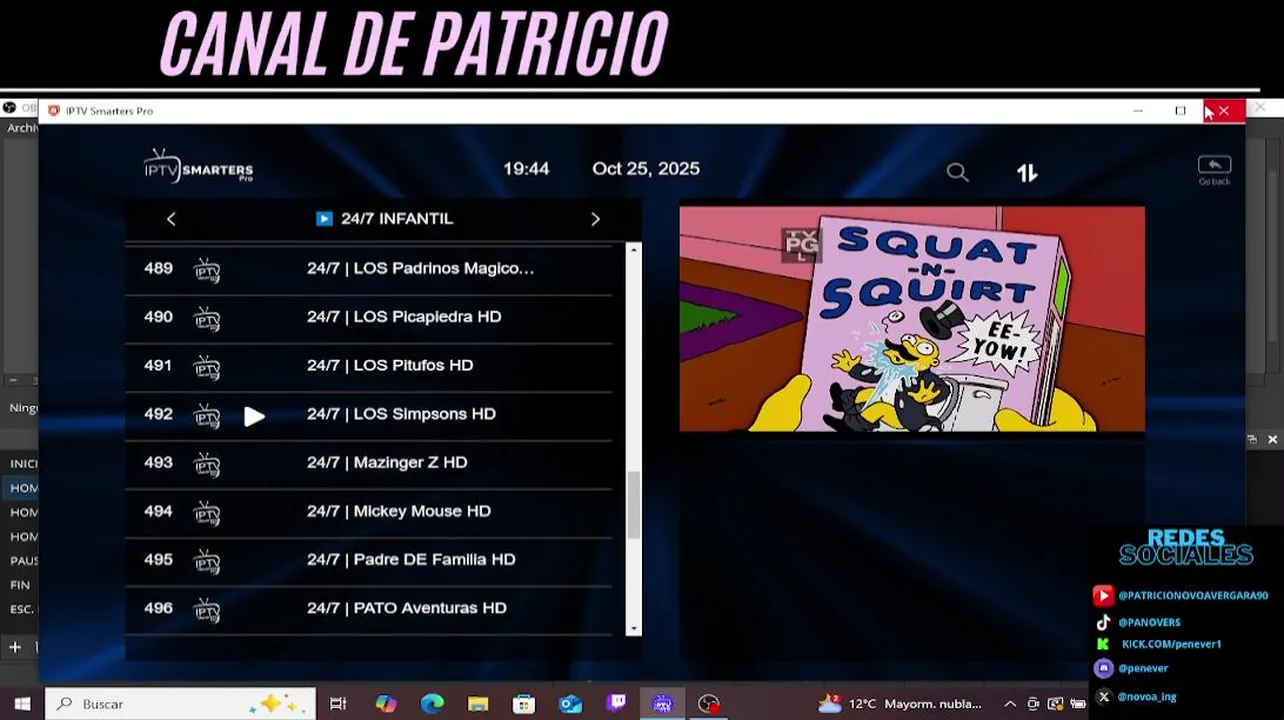Select channel 24/7 | Mickey Mouse HD
1284x720 pixels.
368,511
